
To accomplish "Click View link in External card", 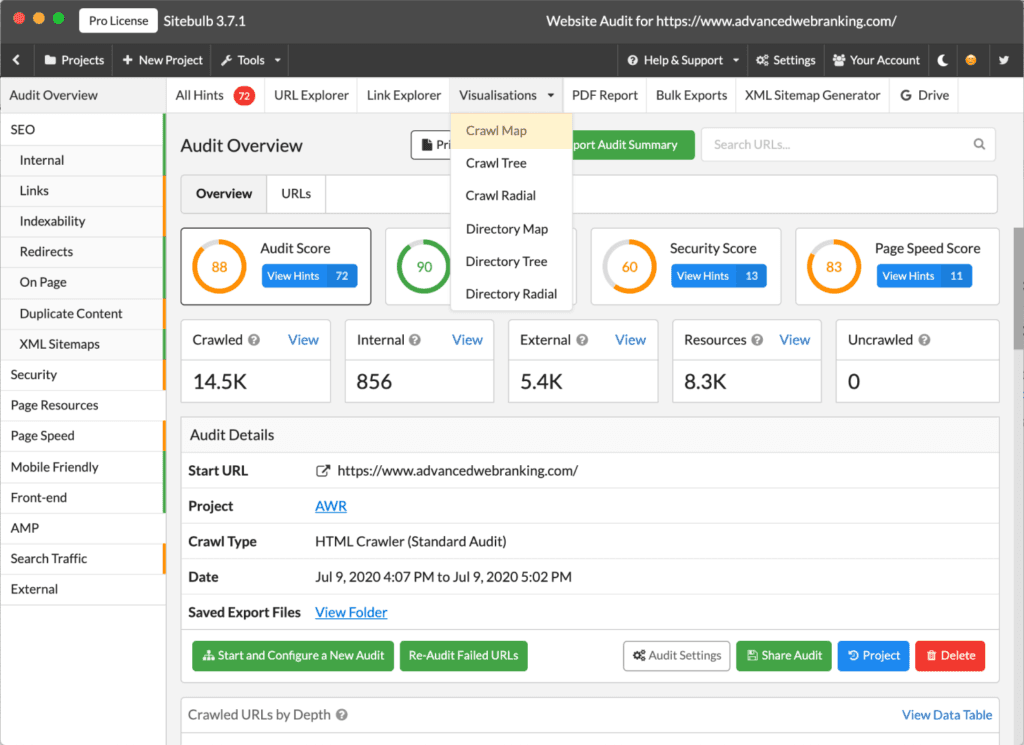I will pyautogui.click(x=630, y=340).
